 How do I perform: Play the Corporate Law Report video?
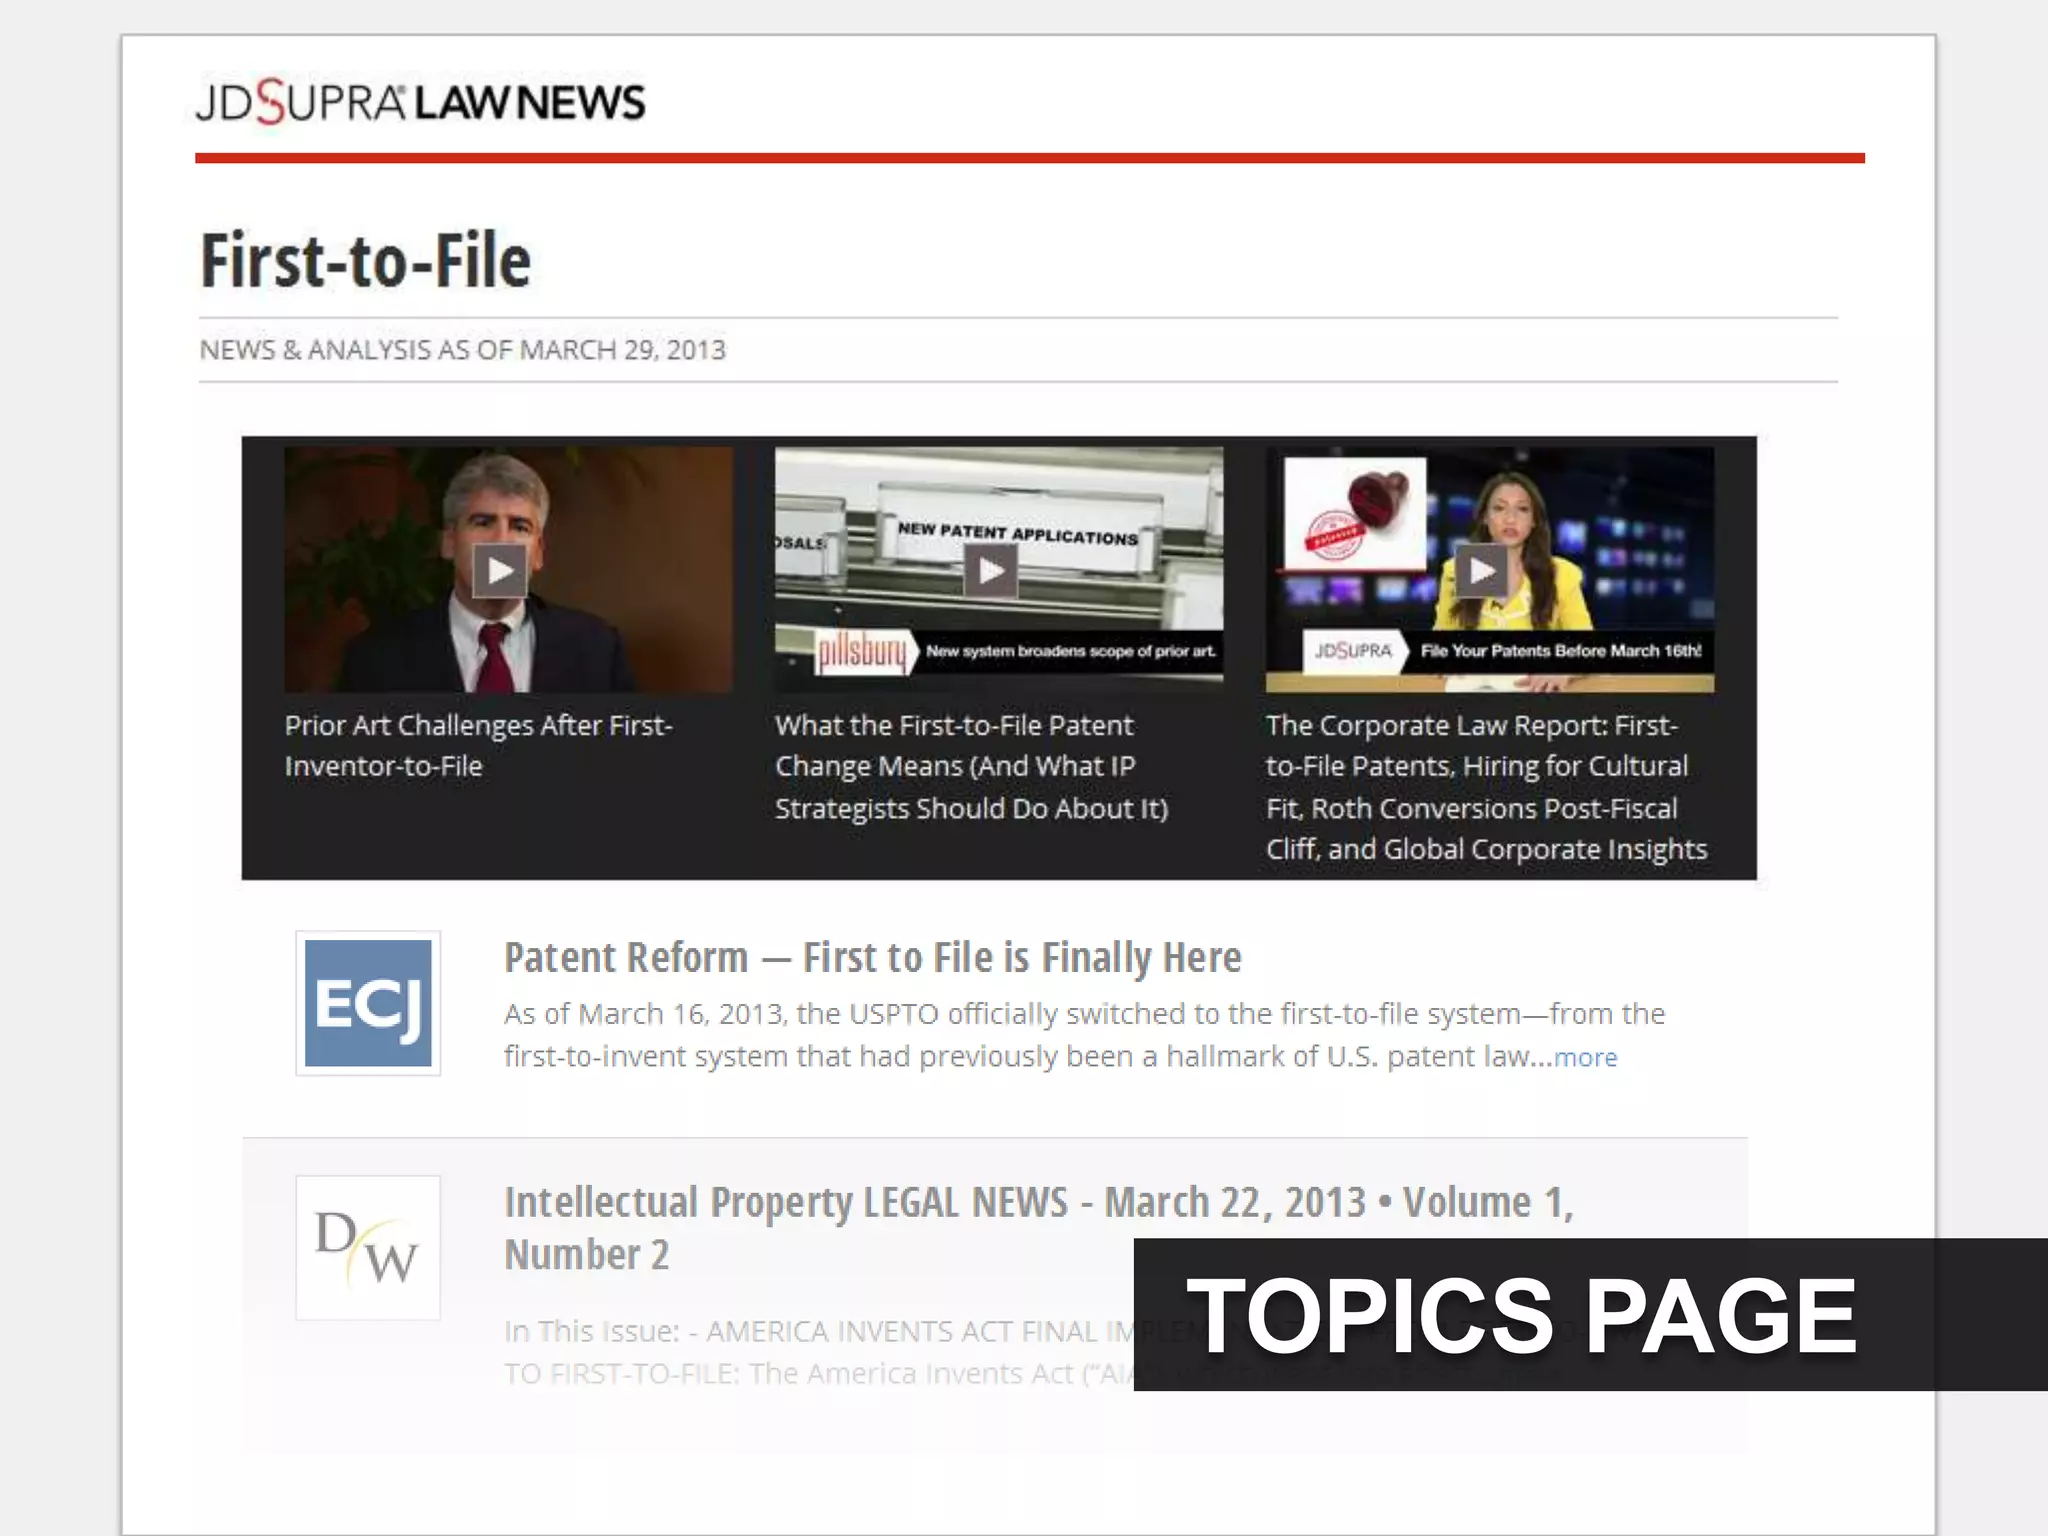tap(1481, 571)
